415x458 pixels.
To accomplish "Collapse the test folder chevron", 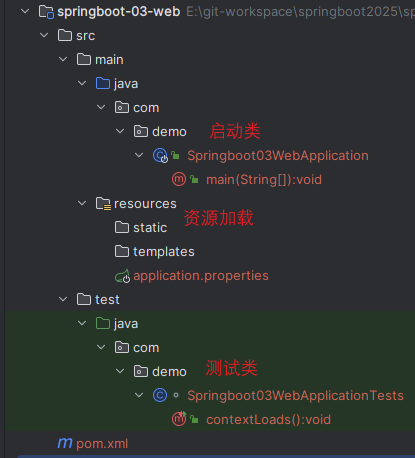I will (x=63, y=299).
